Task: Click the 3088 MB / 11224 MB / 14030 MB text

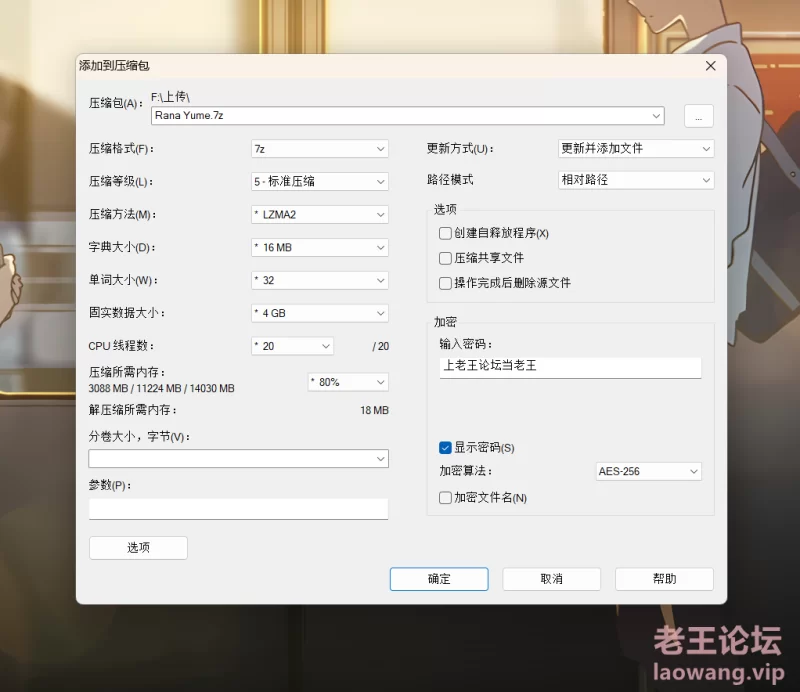Action: [161, 388]
